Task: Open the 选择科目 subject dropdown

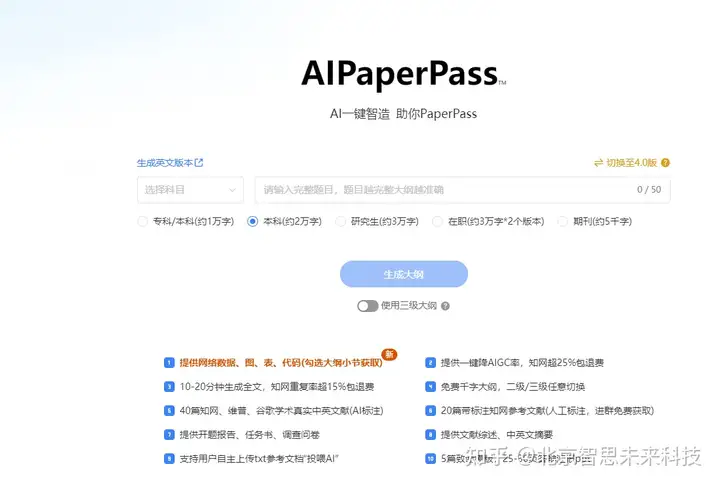Action: pyautogui.click(x=190, y=190)
